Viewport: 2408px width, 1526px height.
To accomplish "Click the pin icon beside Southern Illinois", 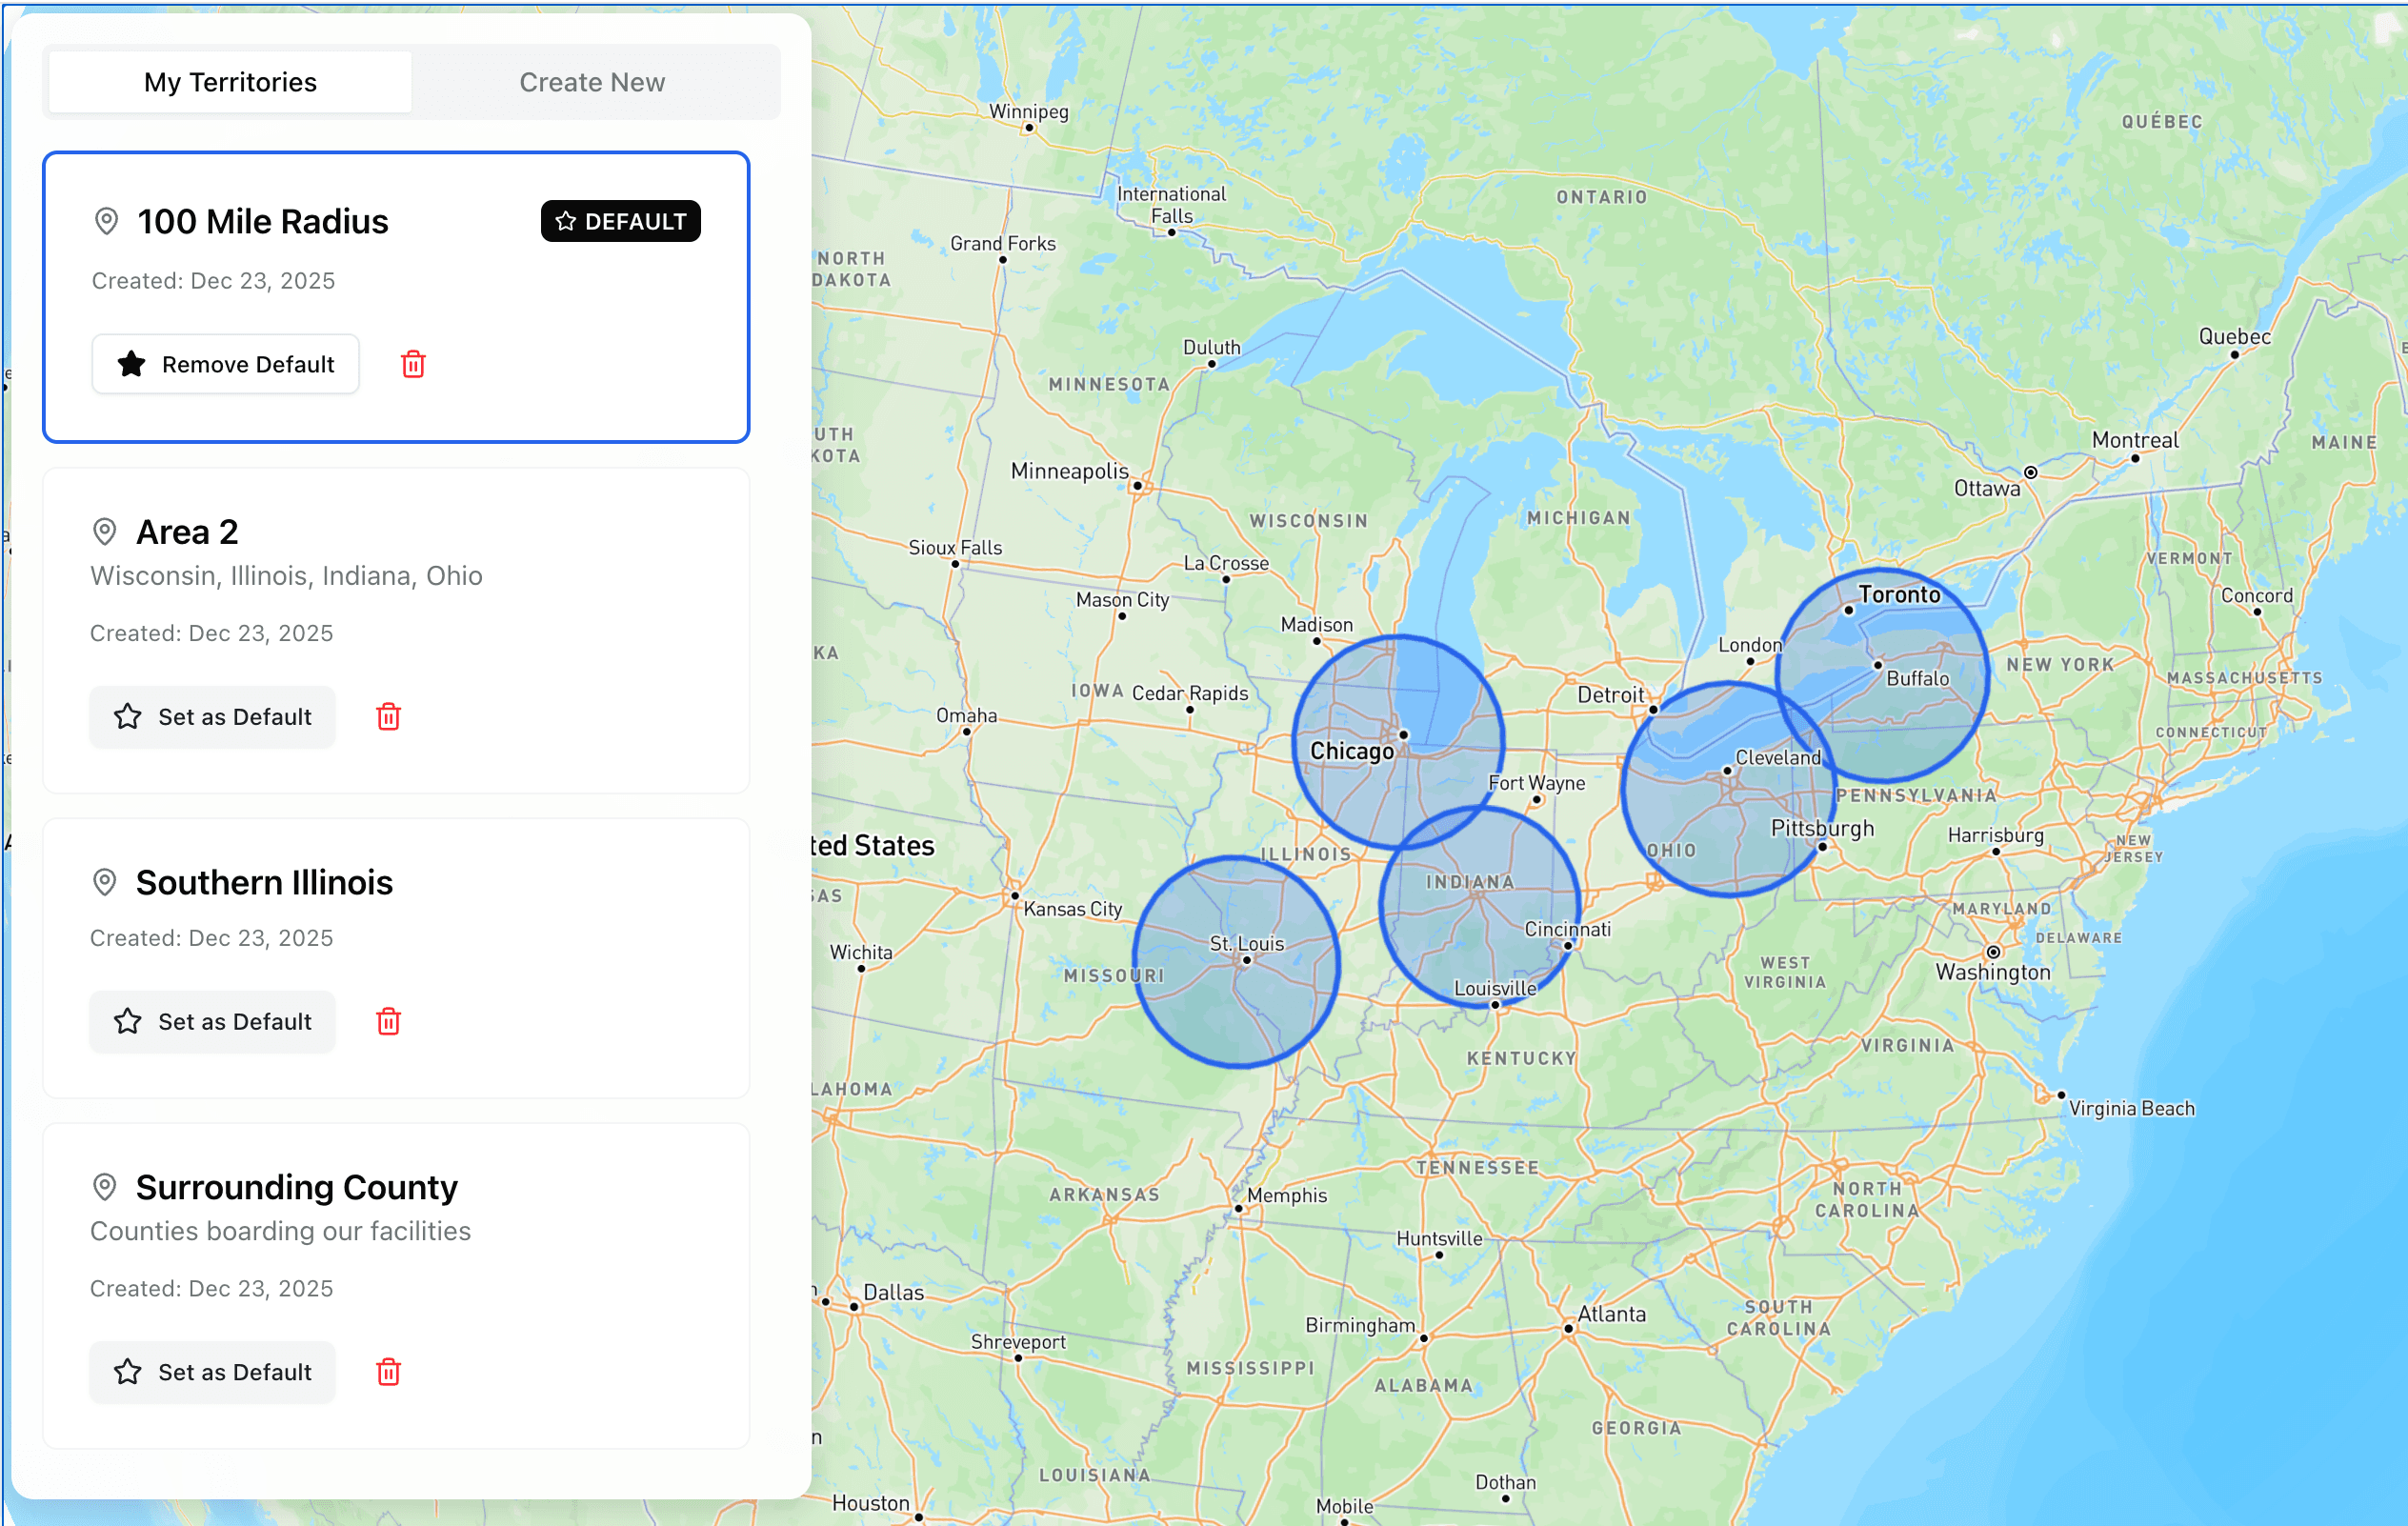I will (x=105, y=882).
